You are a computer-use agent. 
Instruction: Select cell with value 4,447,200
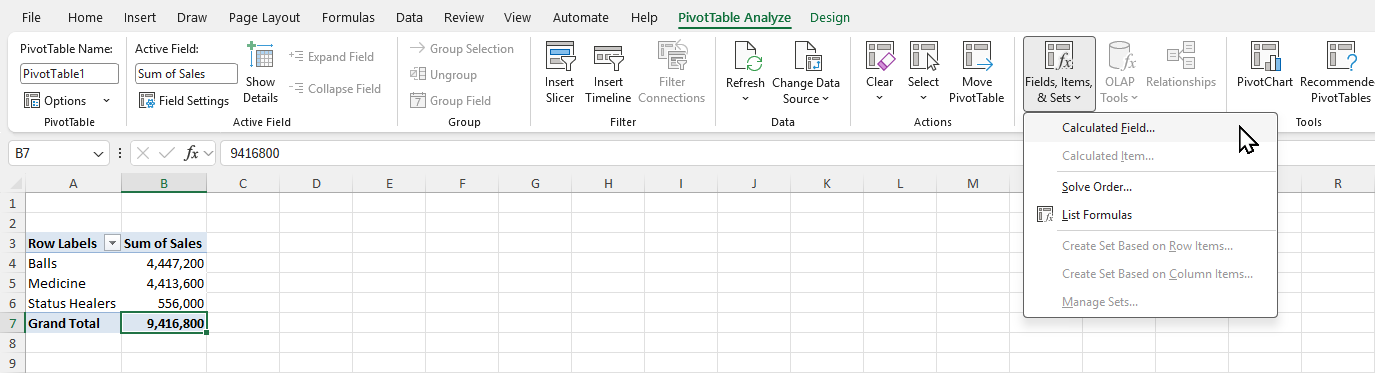point(164,263)
